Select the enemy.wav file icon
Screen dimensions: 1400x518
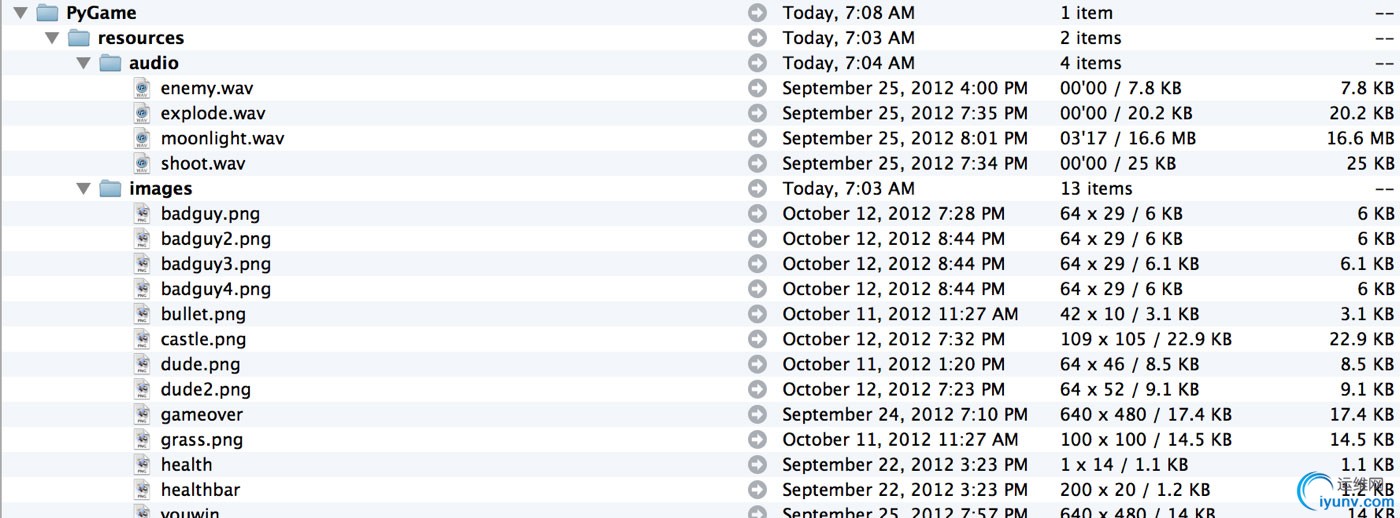point(143,88)
